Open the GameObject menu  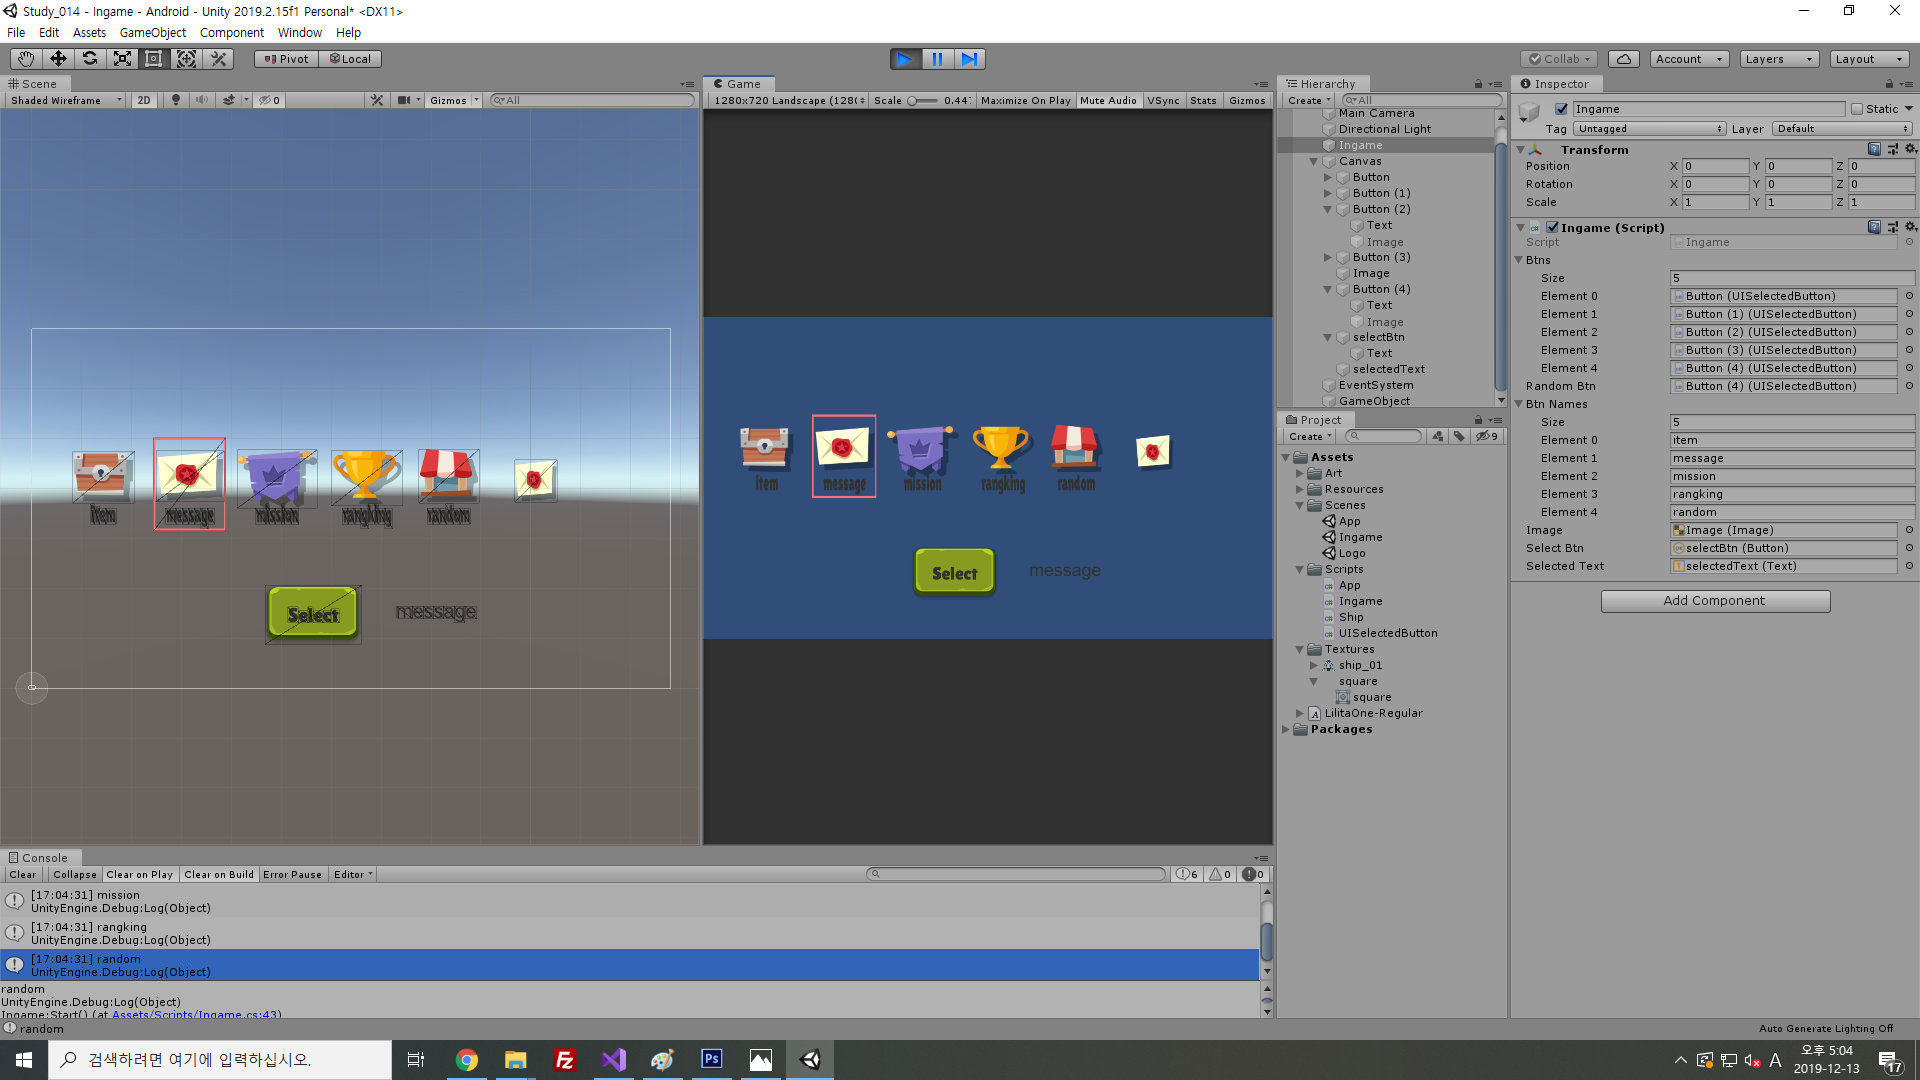pyautogui.click(x=152, y=32)
